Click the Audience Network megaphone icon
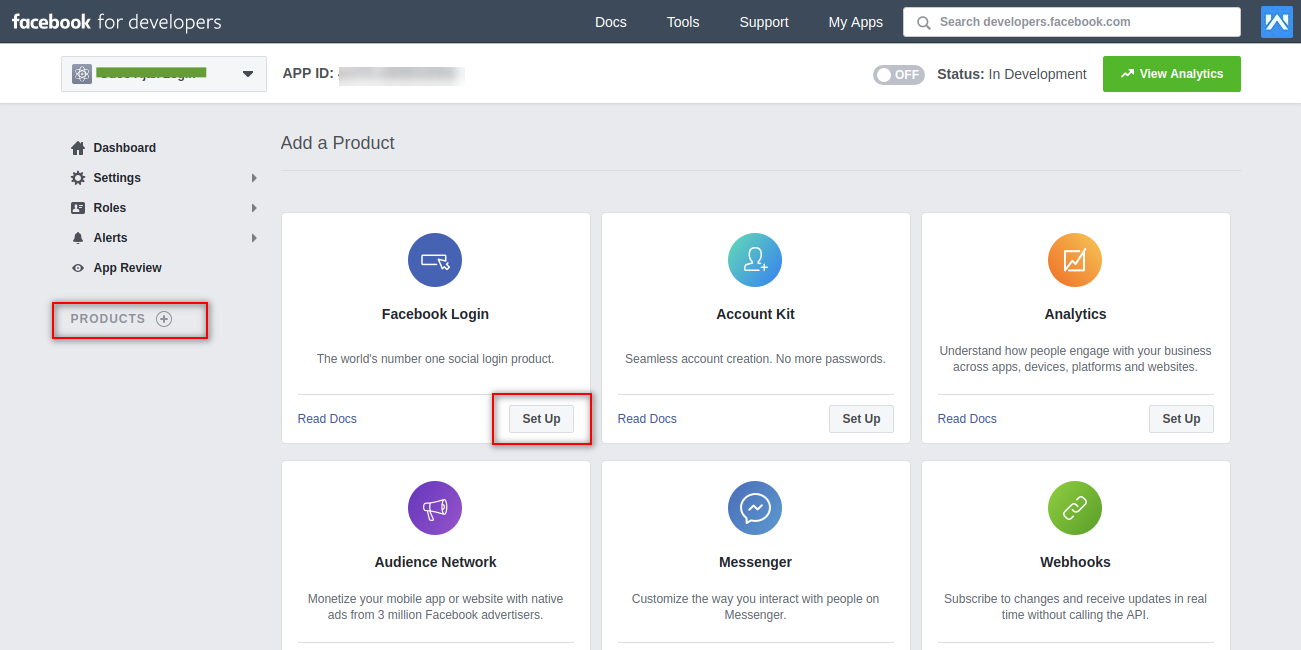This screenshot has height=650, width=1301. click(435, 508)
